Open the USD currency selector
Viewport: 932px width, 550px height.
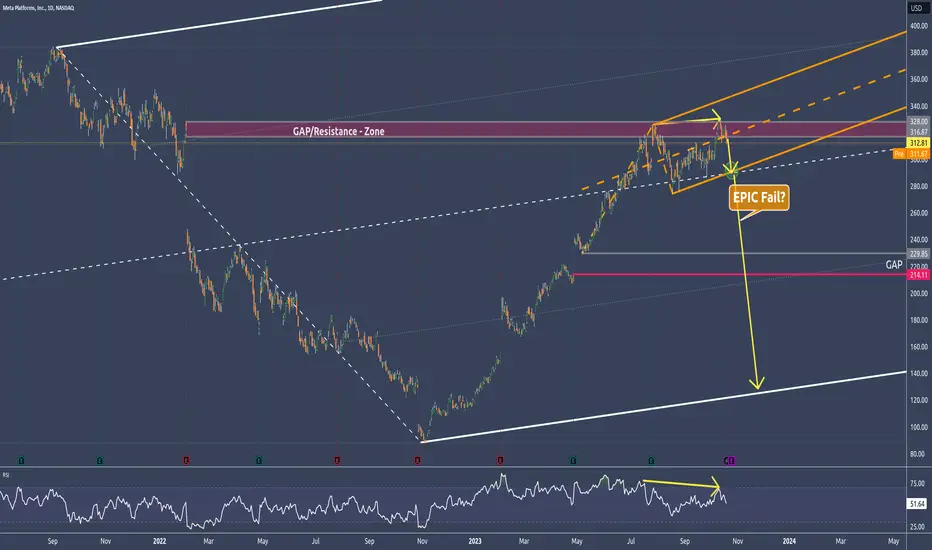click(x=917, y=8)
